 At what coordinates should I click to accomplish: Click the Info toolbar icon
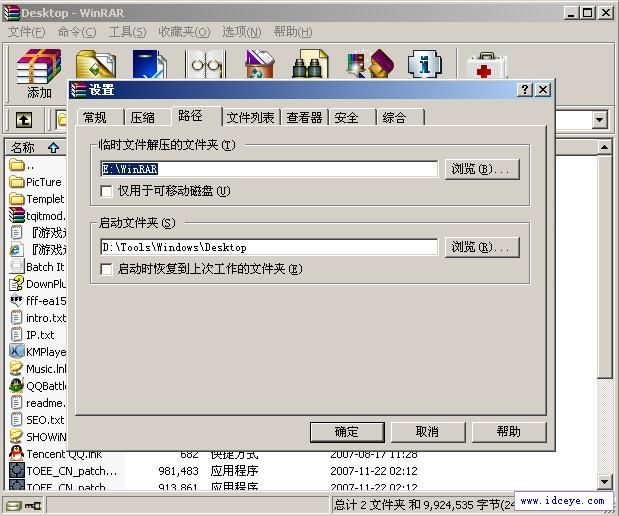point(425,64)
